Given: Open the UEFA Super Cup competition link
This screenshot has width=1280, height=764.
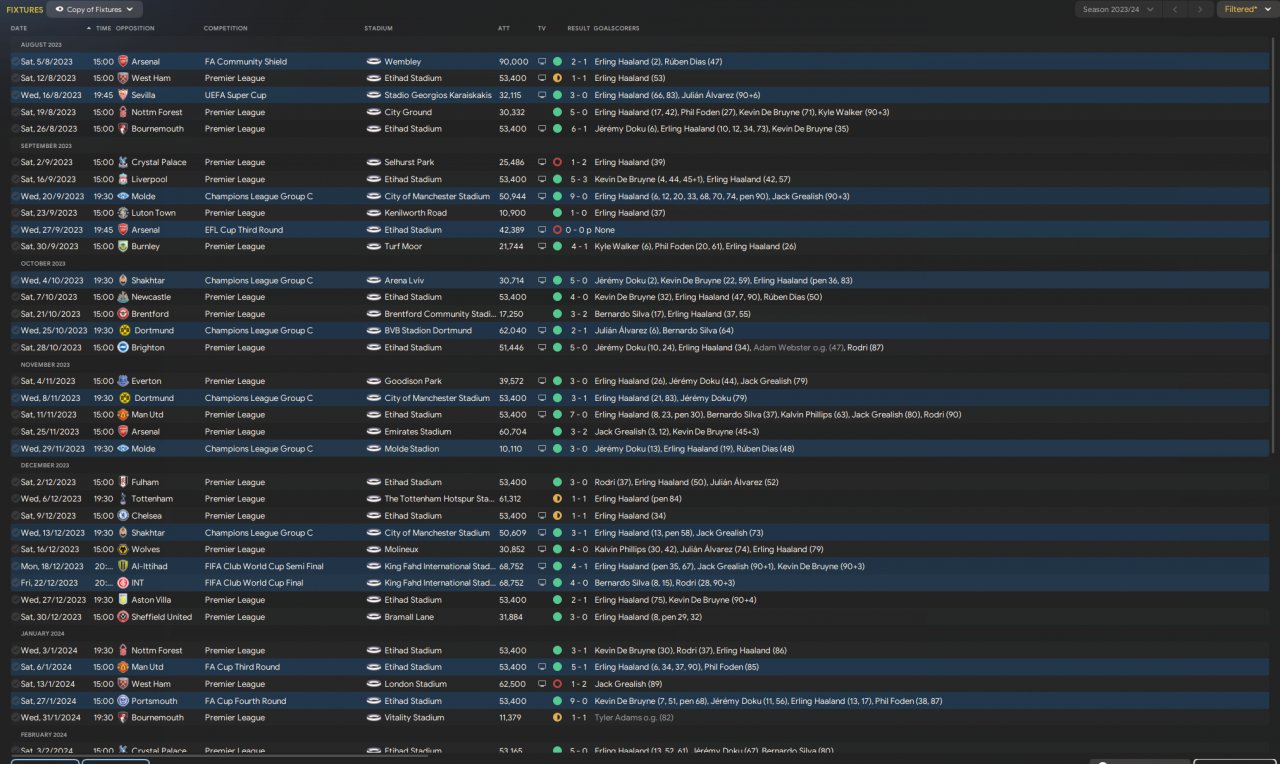Looking at the screenshot, I should click(x=235, y=95).
